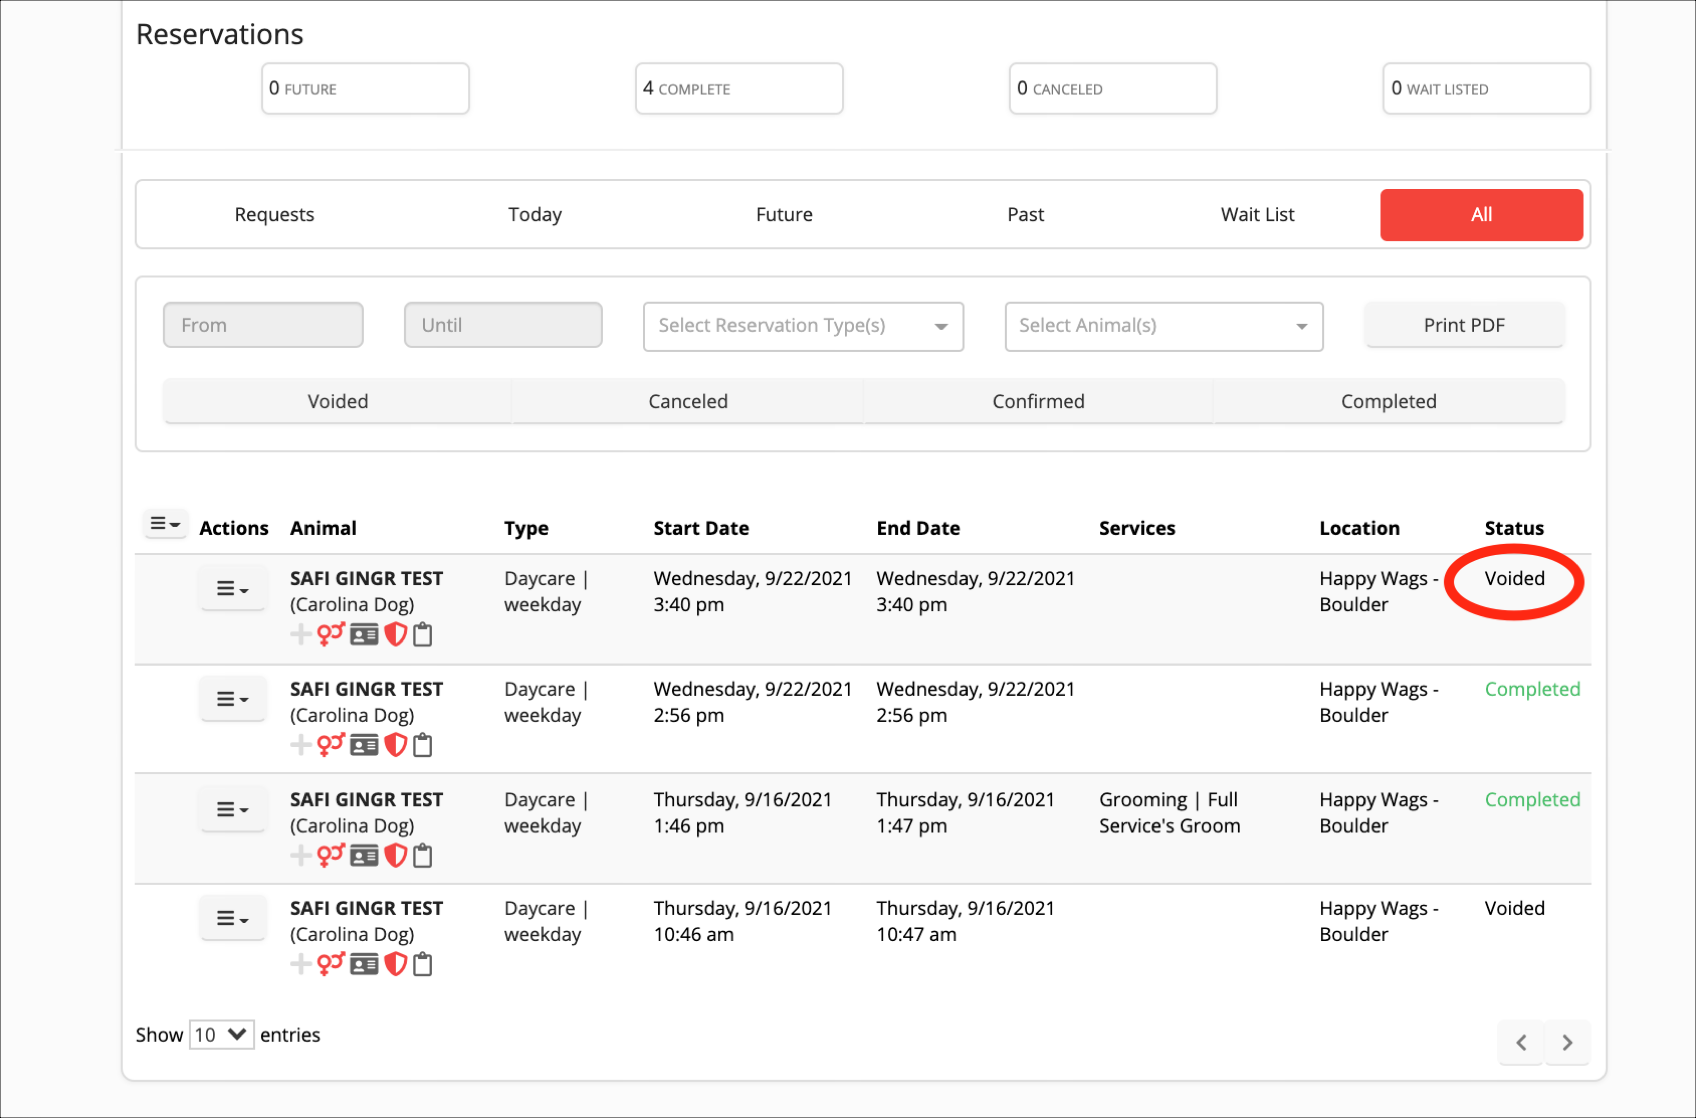
Task: Open the bulk actions menu in the table header
Action: (165, 524)
